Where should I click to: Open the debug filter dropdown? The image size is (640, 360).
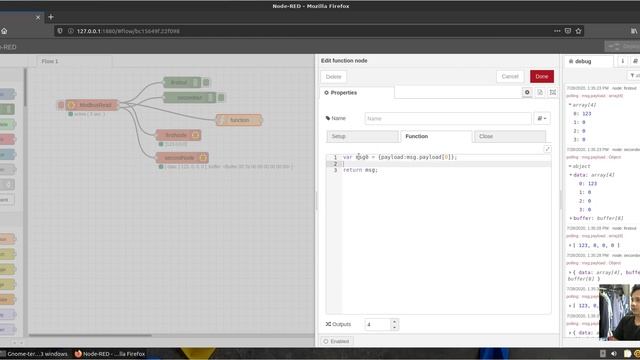634,76
